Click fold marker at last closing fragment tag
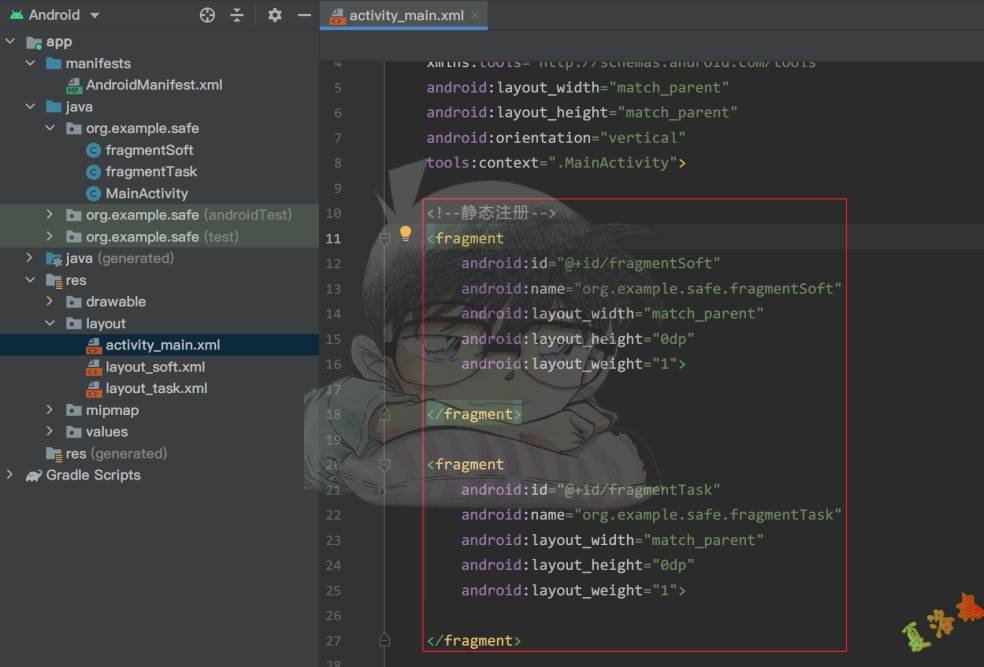984x667 pixels. (384, 640)
